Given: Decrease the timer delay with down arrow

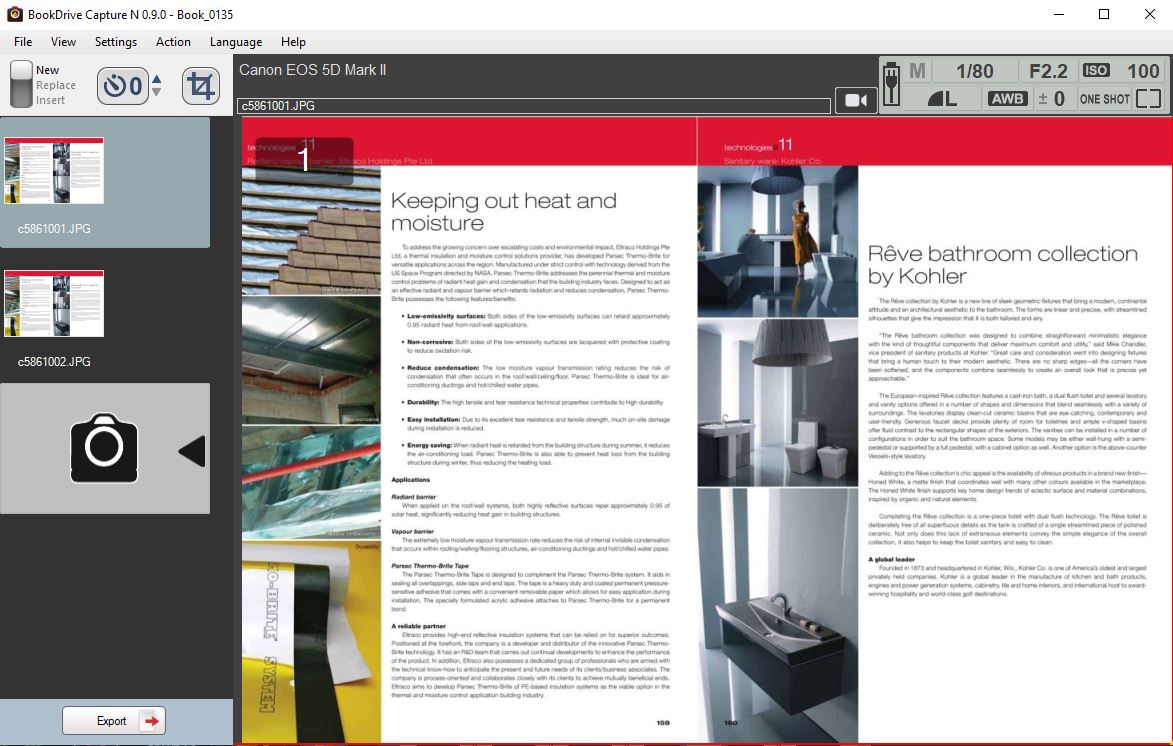Looking at the screenshot, I should pos(156,92).
